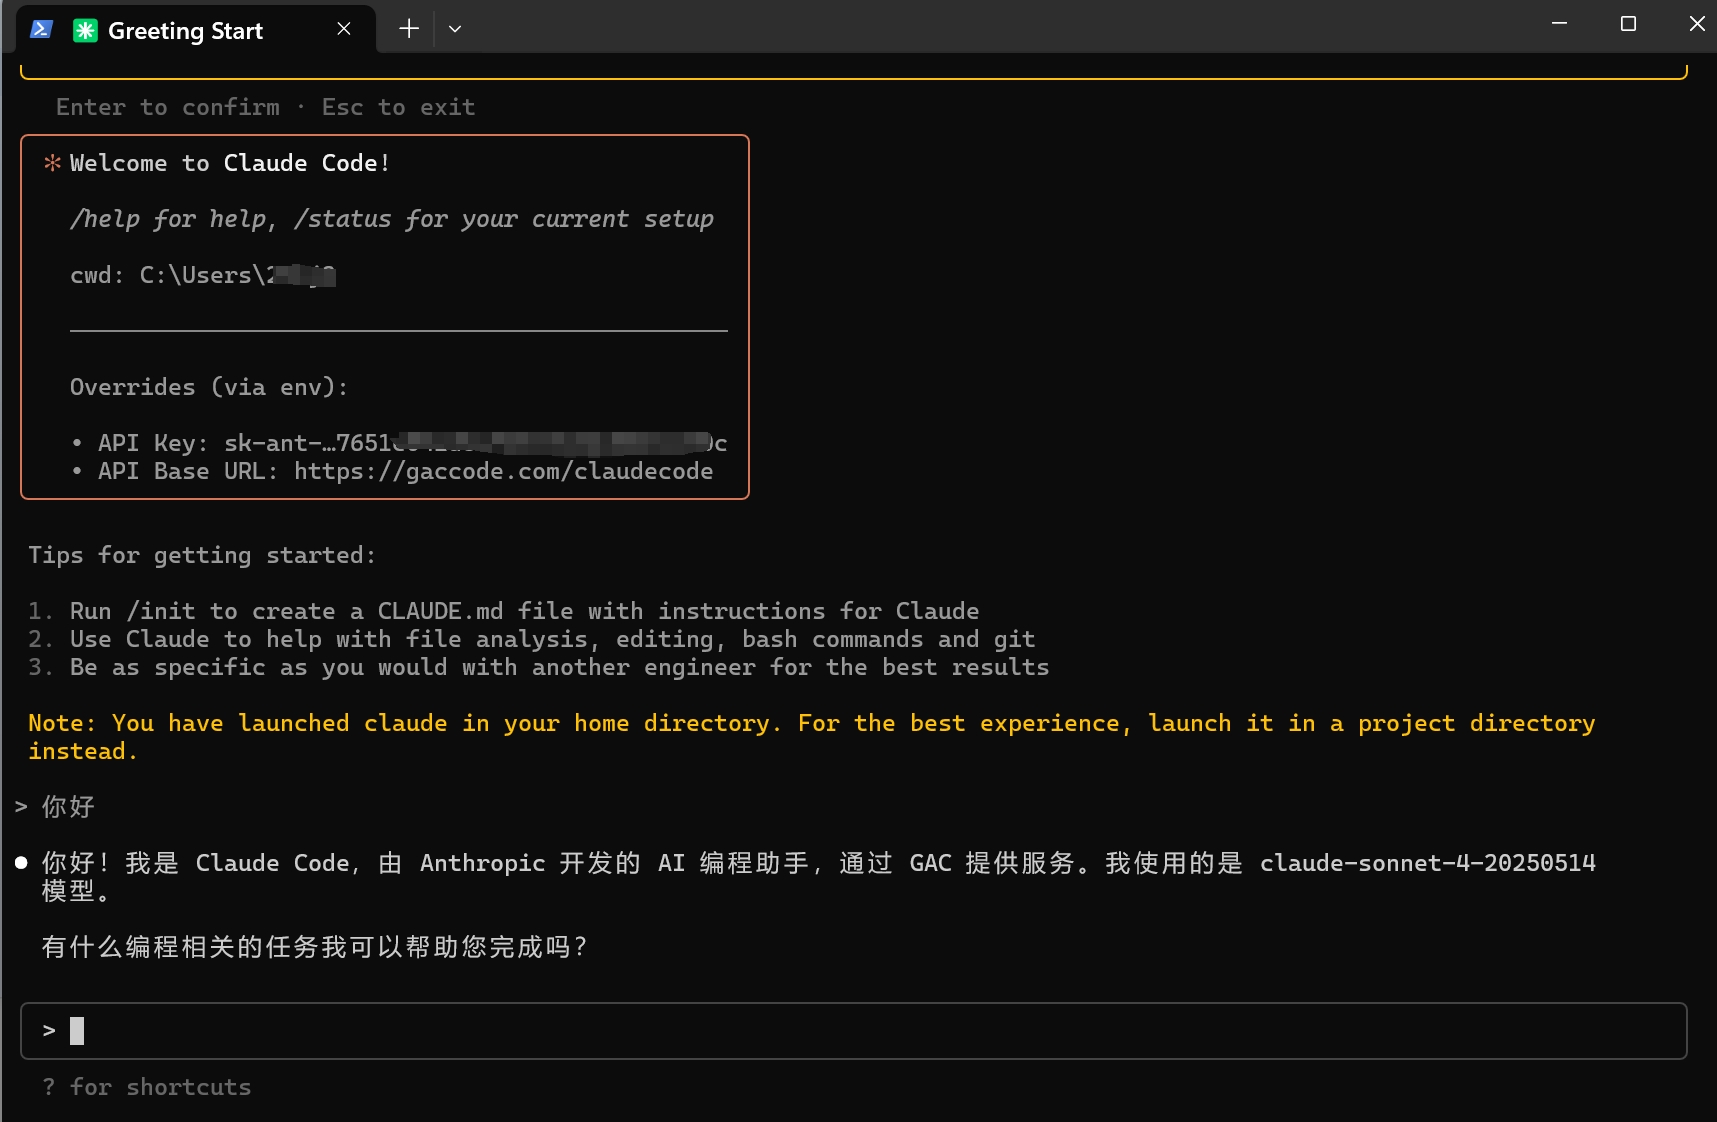1717x1122 pixels.
Task: Click the user message '你好'
Action: 68,807
